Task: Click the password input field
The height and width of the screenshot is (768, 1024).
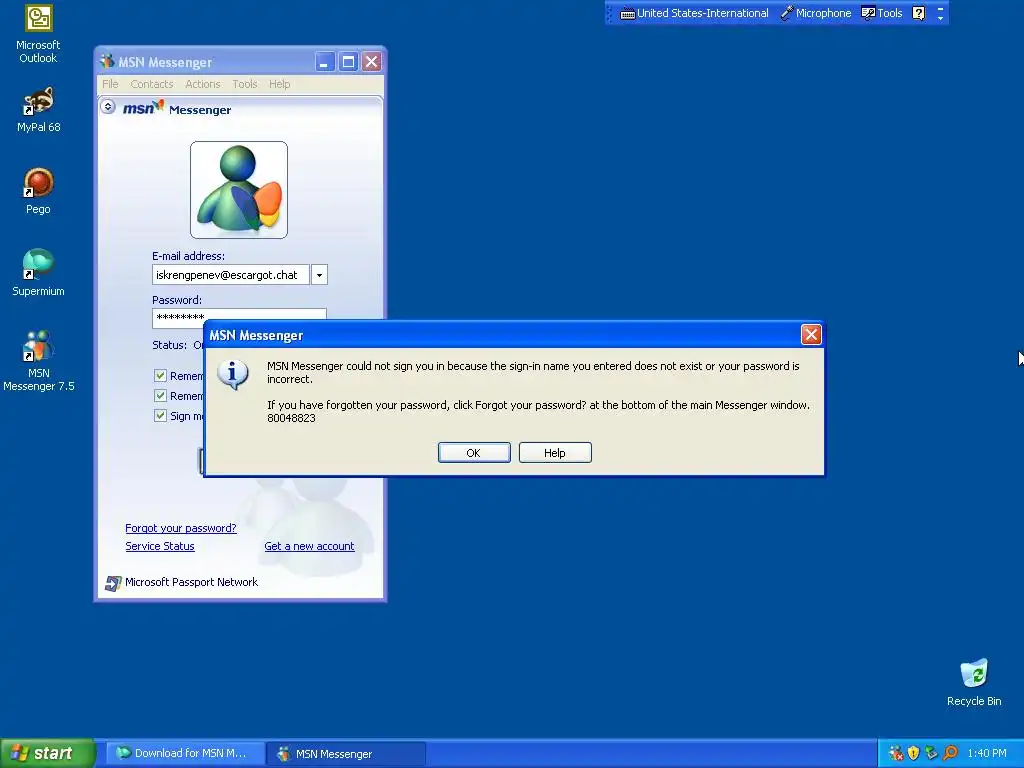Action: pos(239,317)
